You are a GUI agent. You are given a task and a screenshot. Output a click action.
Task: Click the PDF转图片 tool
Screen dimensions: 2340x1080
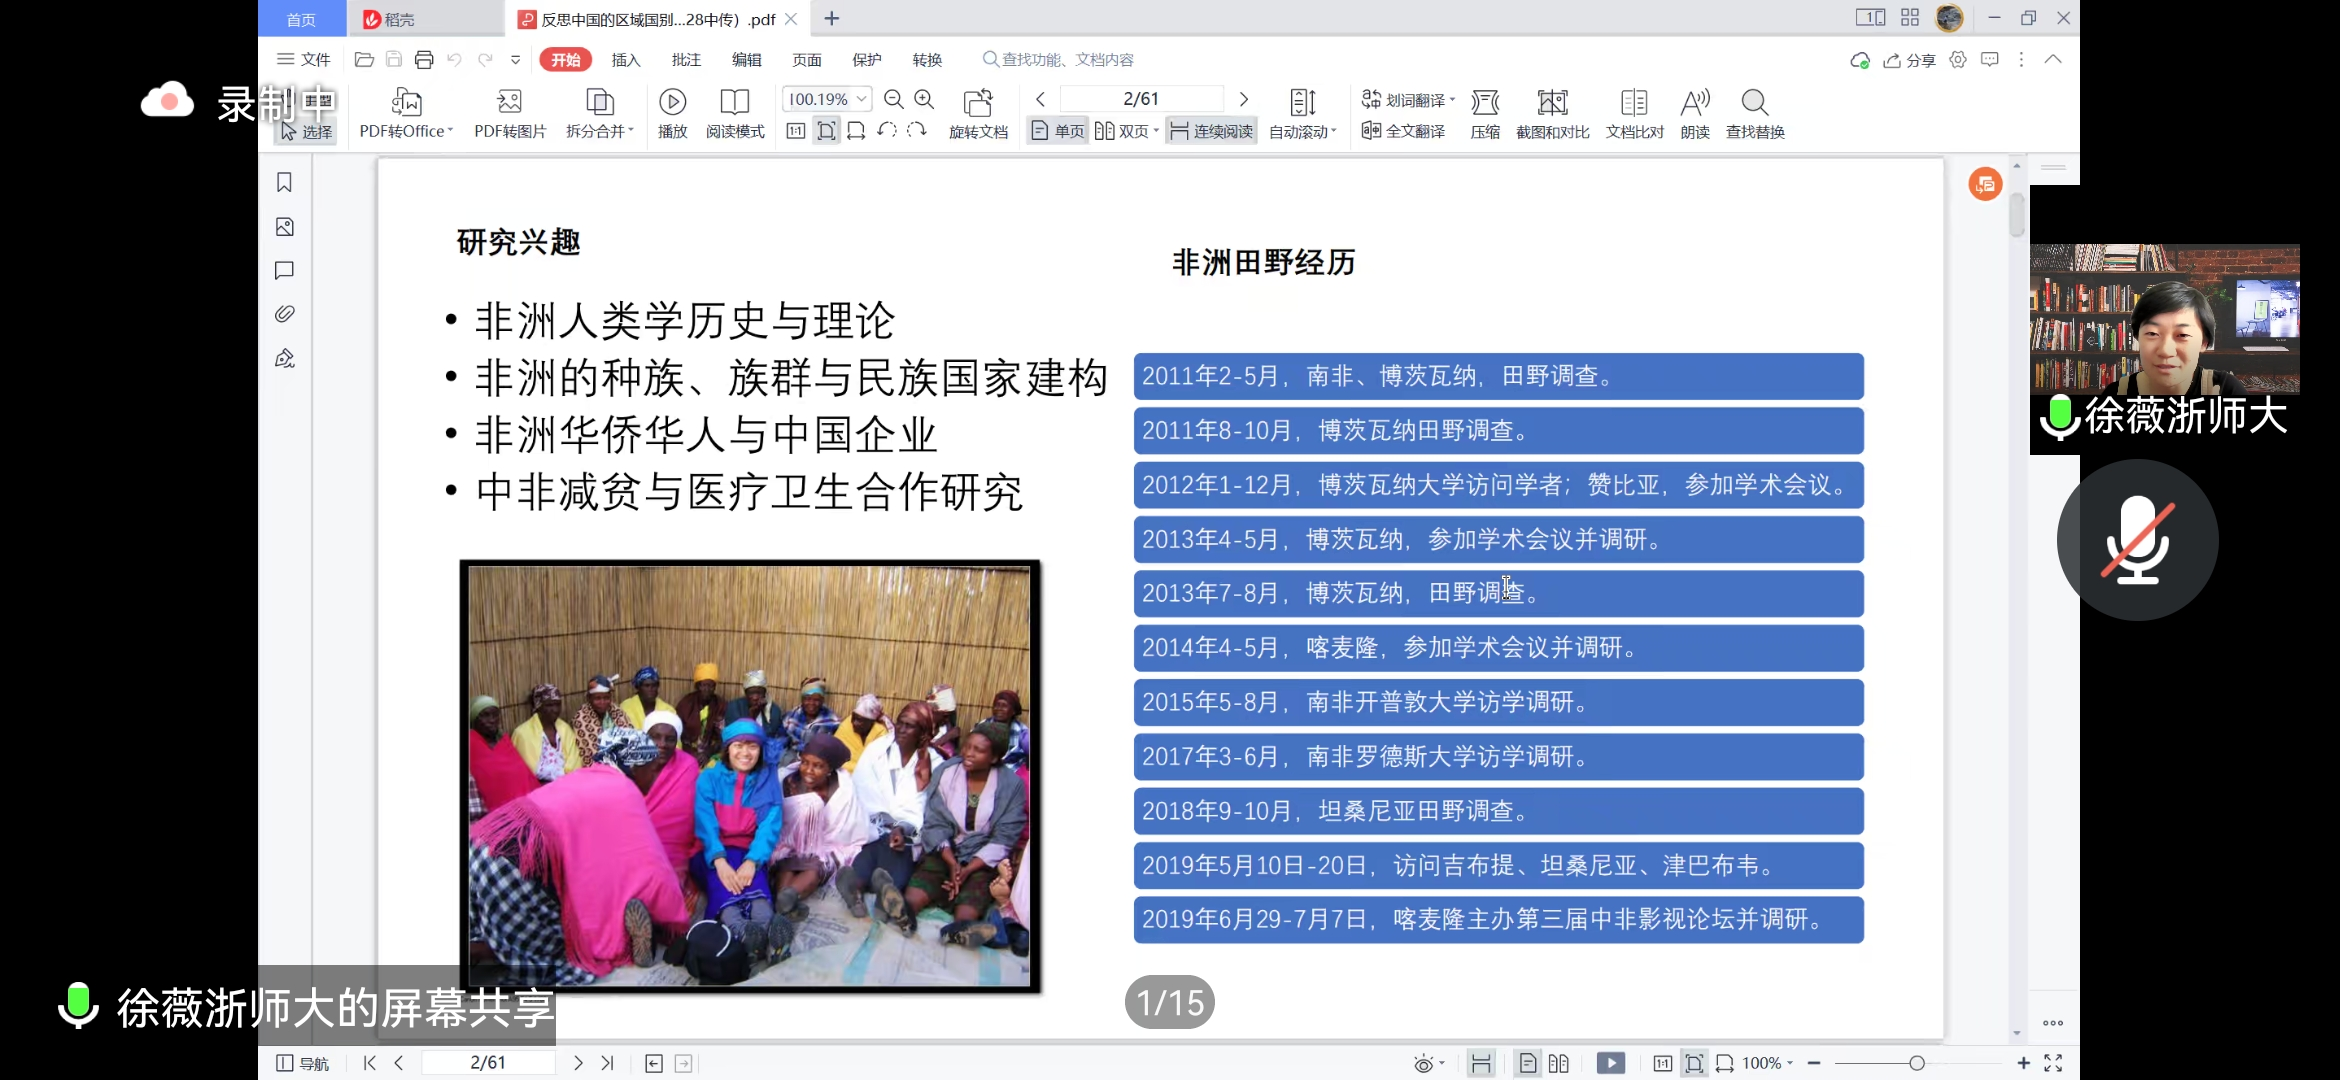pos(510,114)
